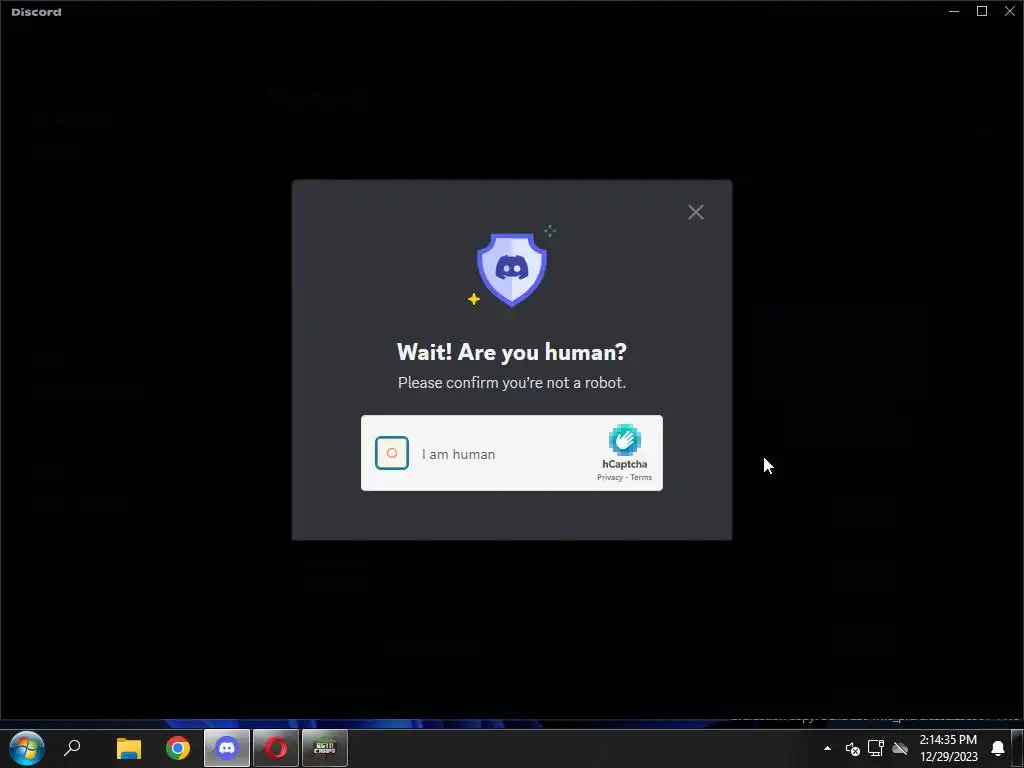Click the 'I am human' label text
This screenshot has width=1024, height=768.
click(x=458, y=454)
